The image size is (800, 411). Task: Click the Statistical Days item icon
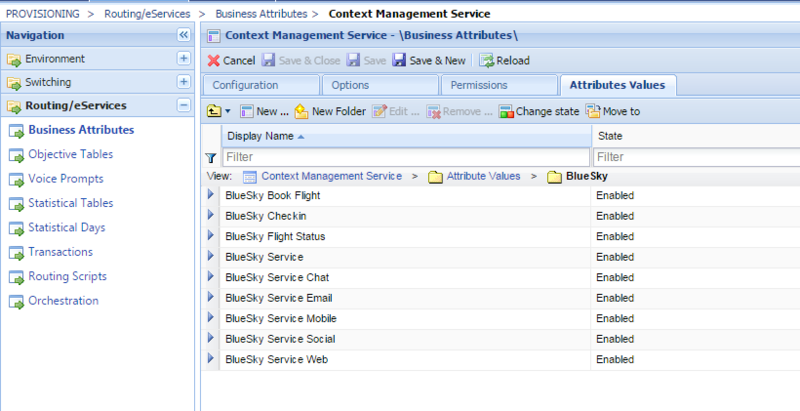(x=16, y=229)
